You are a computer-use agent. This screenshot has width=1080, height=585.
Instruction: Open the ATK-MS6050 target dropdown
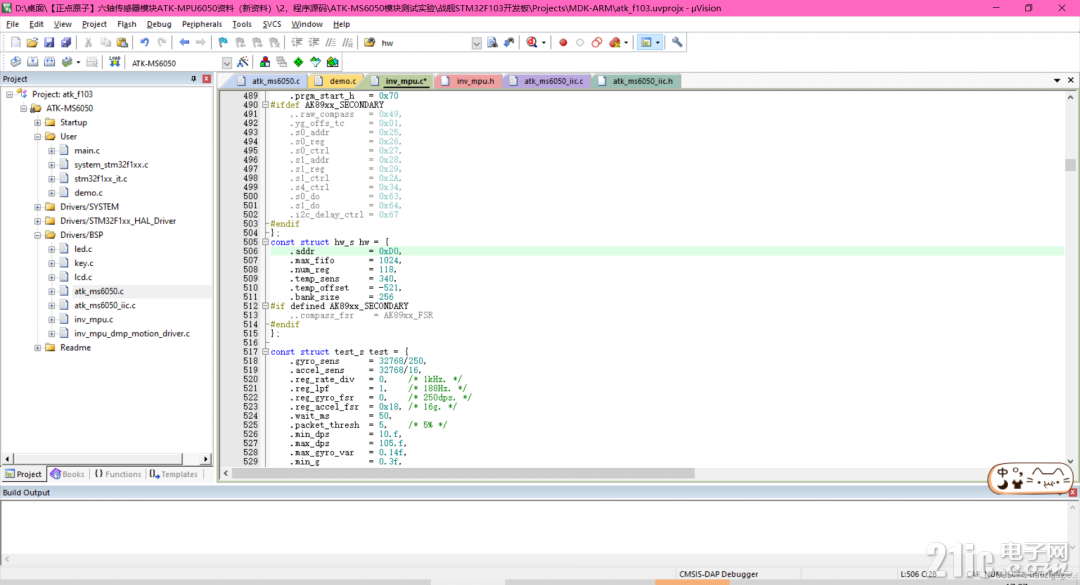point(227,63)
